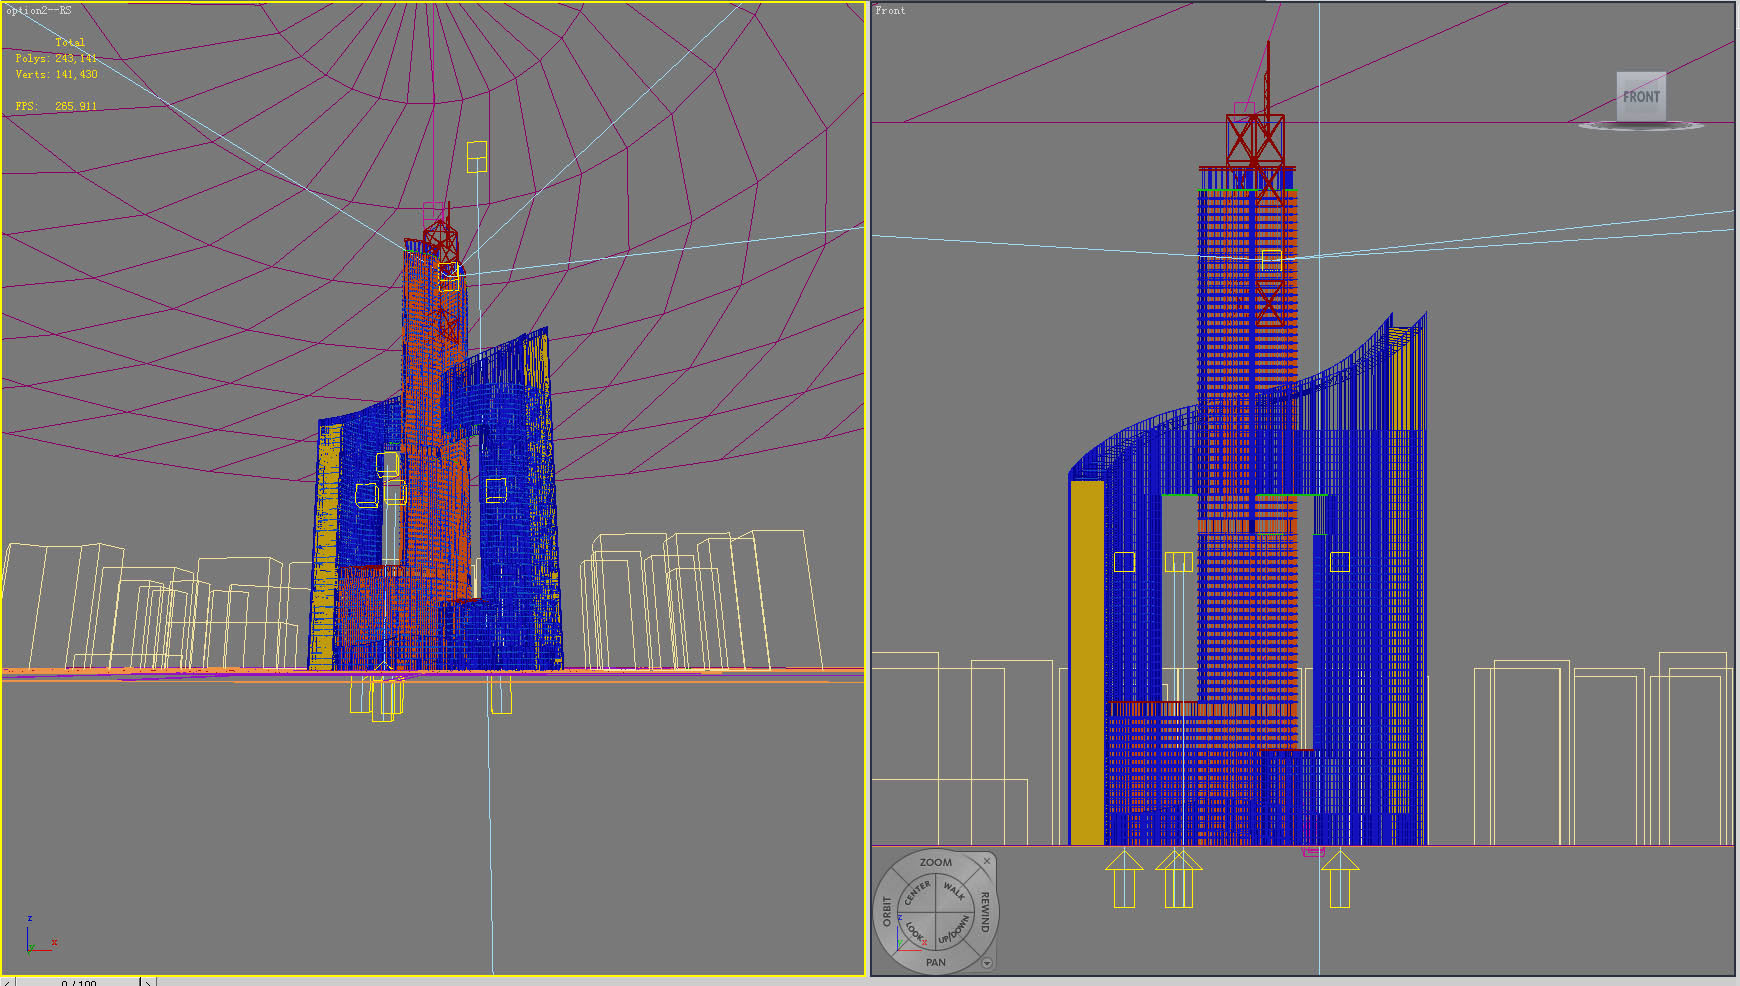This screenshot has height=986, width=1740.
Task: Activate the PAN wedge on the SteeringWheel
Action: pyautogui.click(x=937, y=962)
